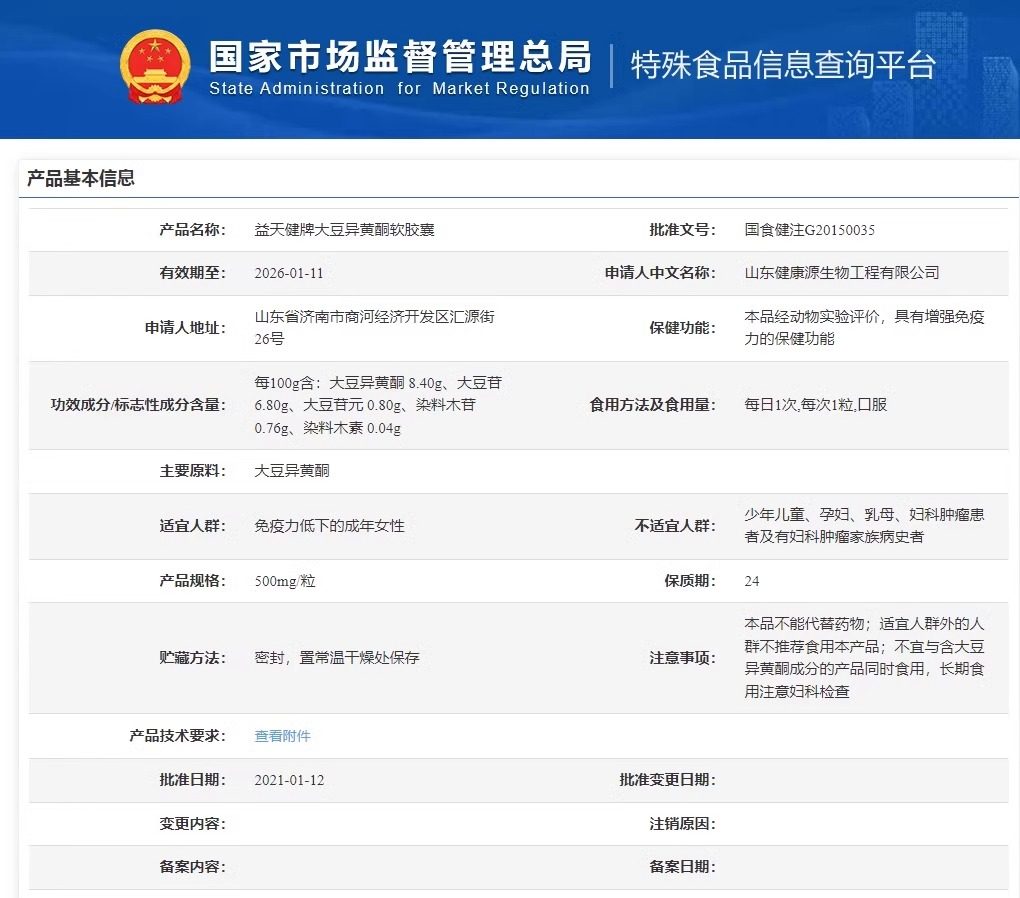Click the 批准变更日期 label
Image resolution: width=1020 pixels, height=898 pixels.
667,780
